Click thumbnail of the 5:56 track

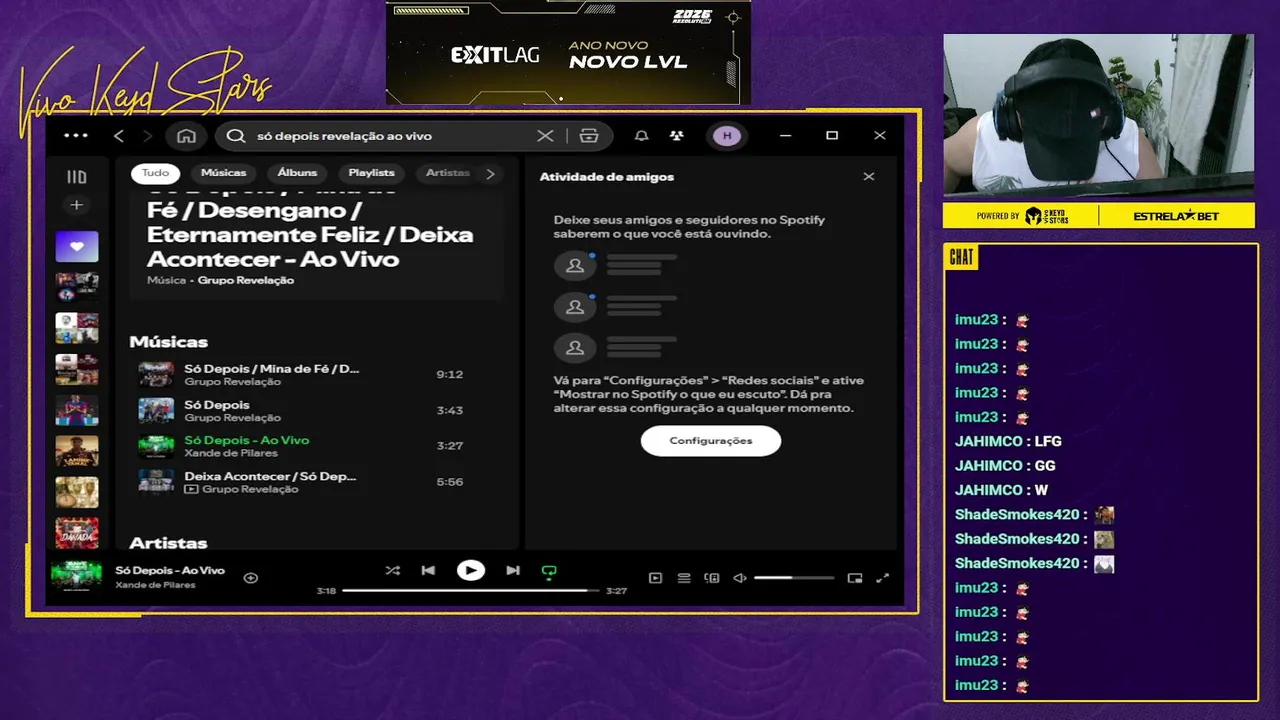(156, 482)
